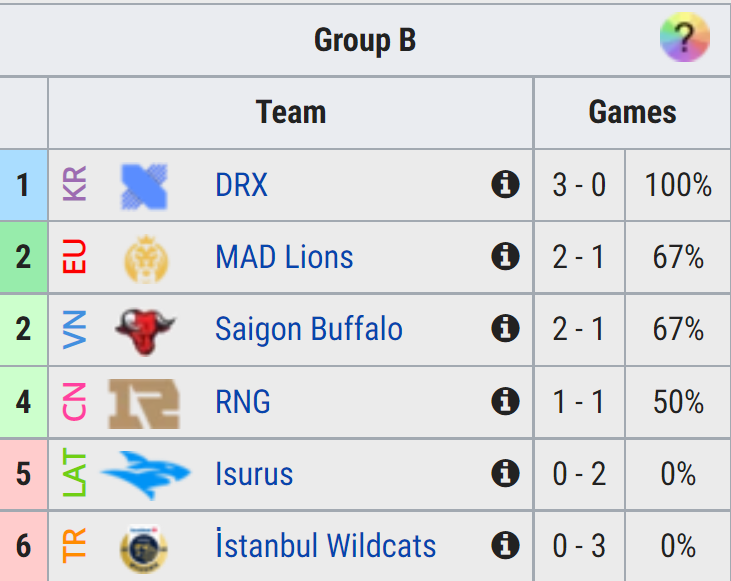Click the DRX team logo
The width and height of the screenshot is (731, 581).
pyautogui.click(x=144, y=186)
